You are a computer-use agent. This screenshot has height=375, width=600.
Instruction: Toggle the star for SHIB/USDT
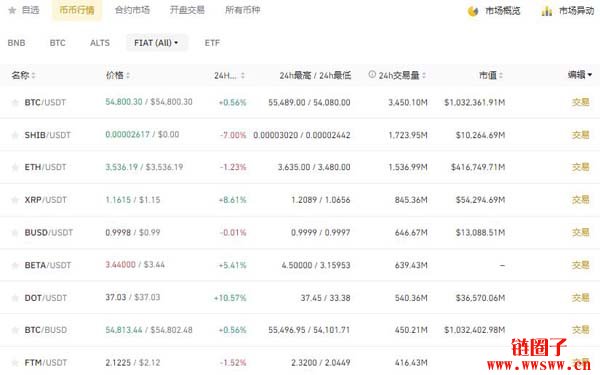pyautogui.click(x=15, y=135)
